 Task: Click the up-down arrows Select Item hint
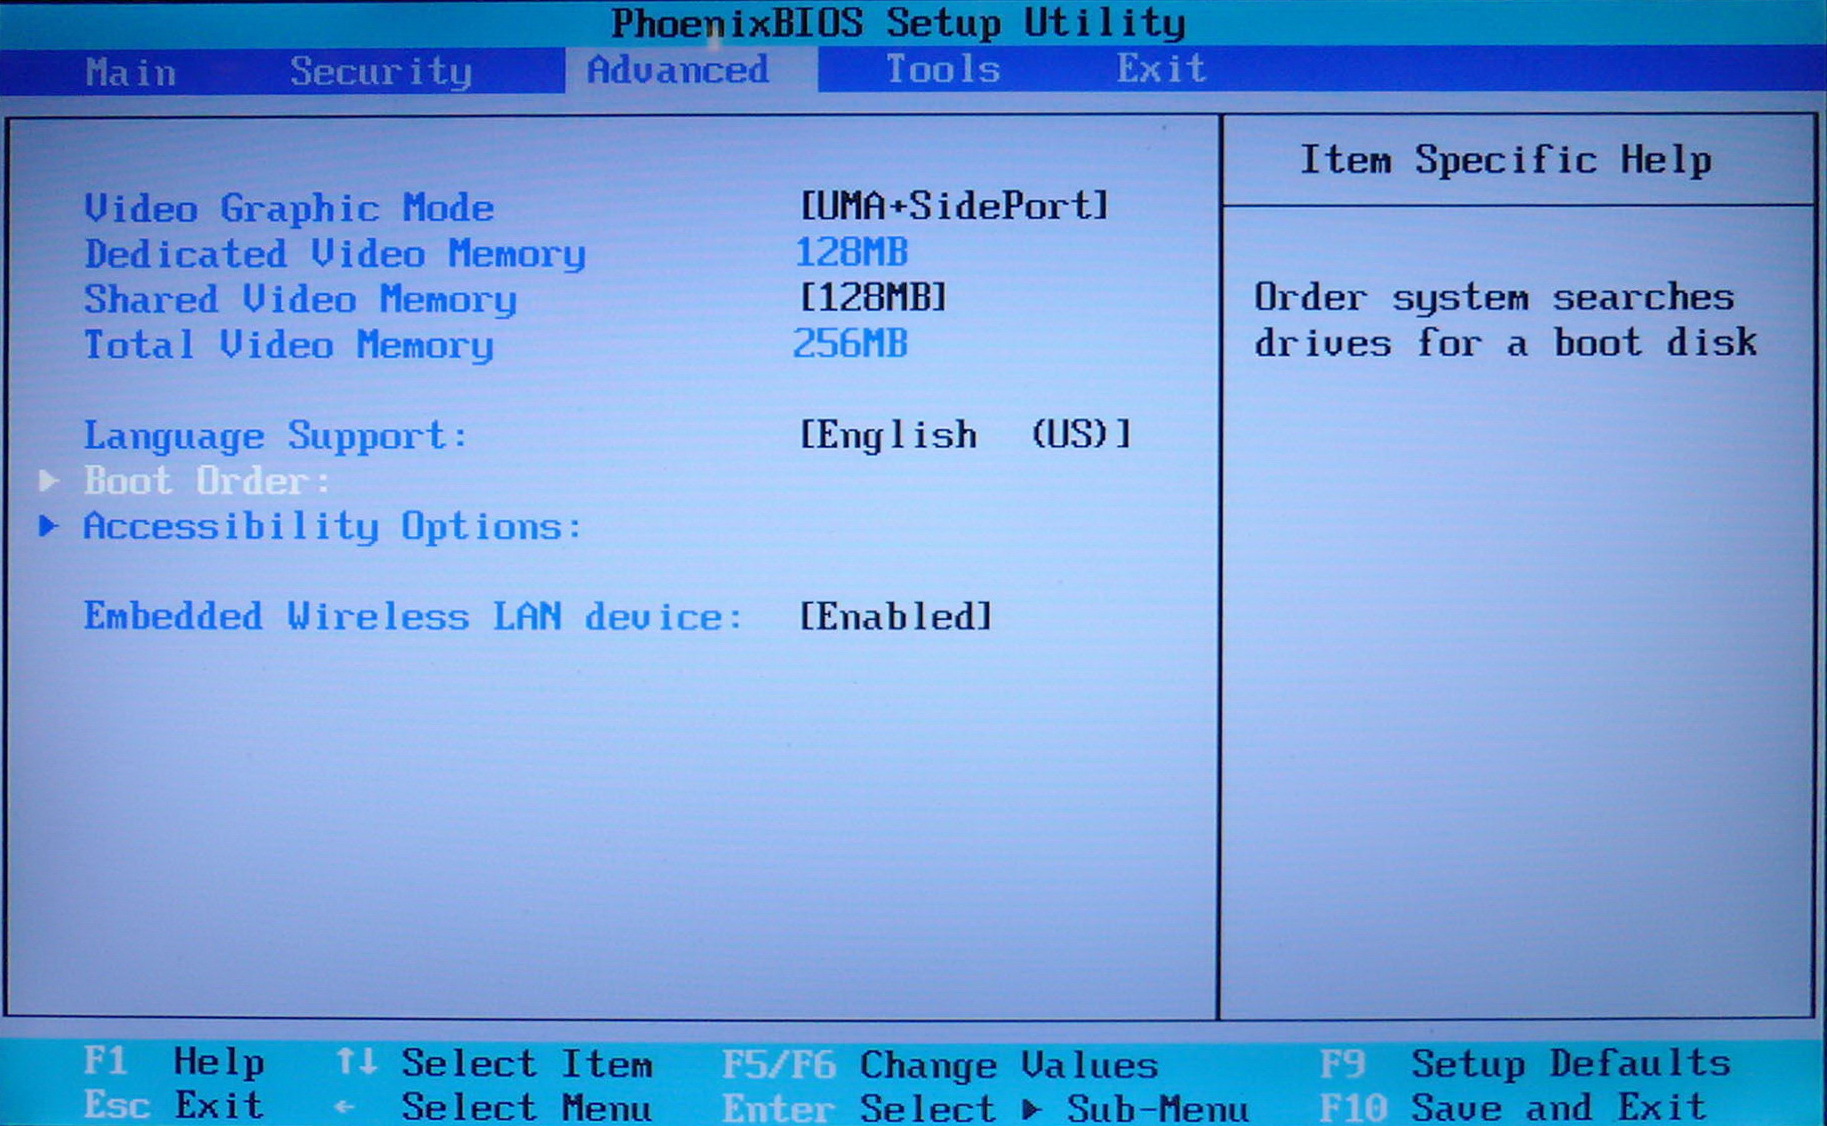tap(494, 1063)
